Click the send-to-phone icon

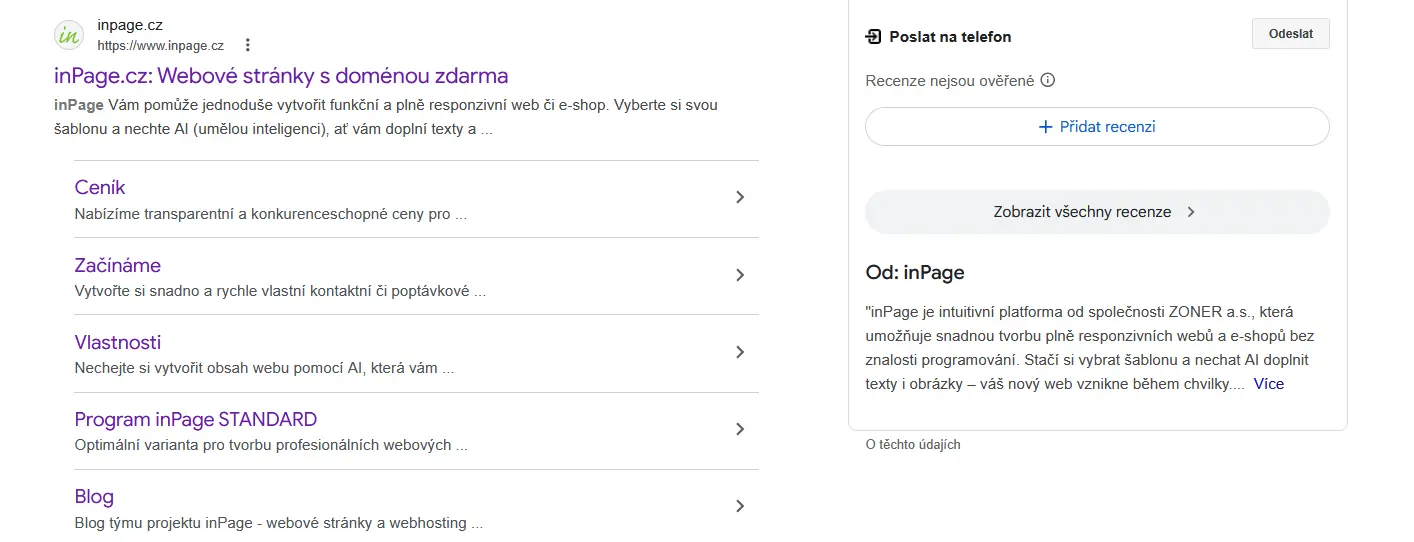coord(873,37)
